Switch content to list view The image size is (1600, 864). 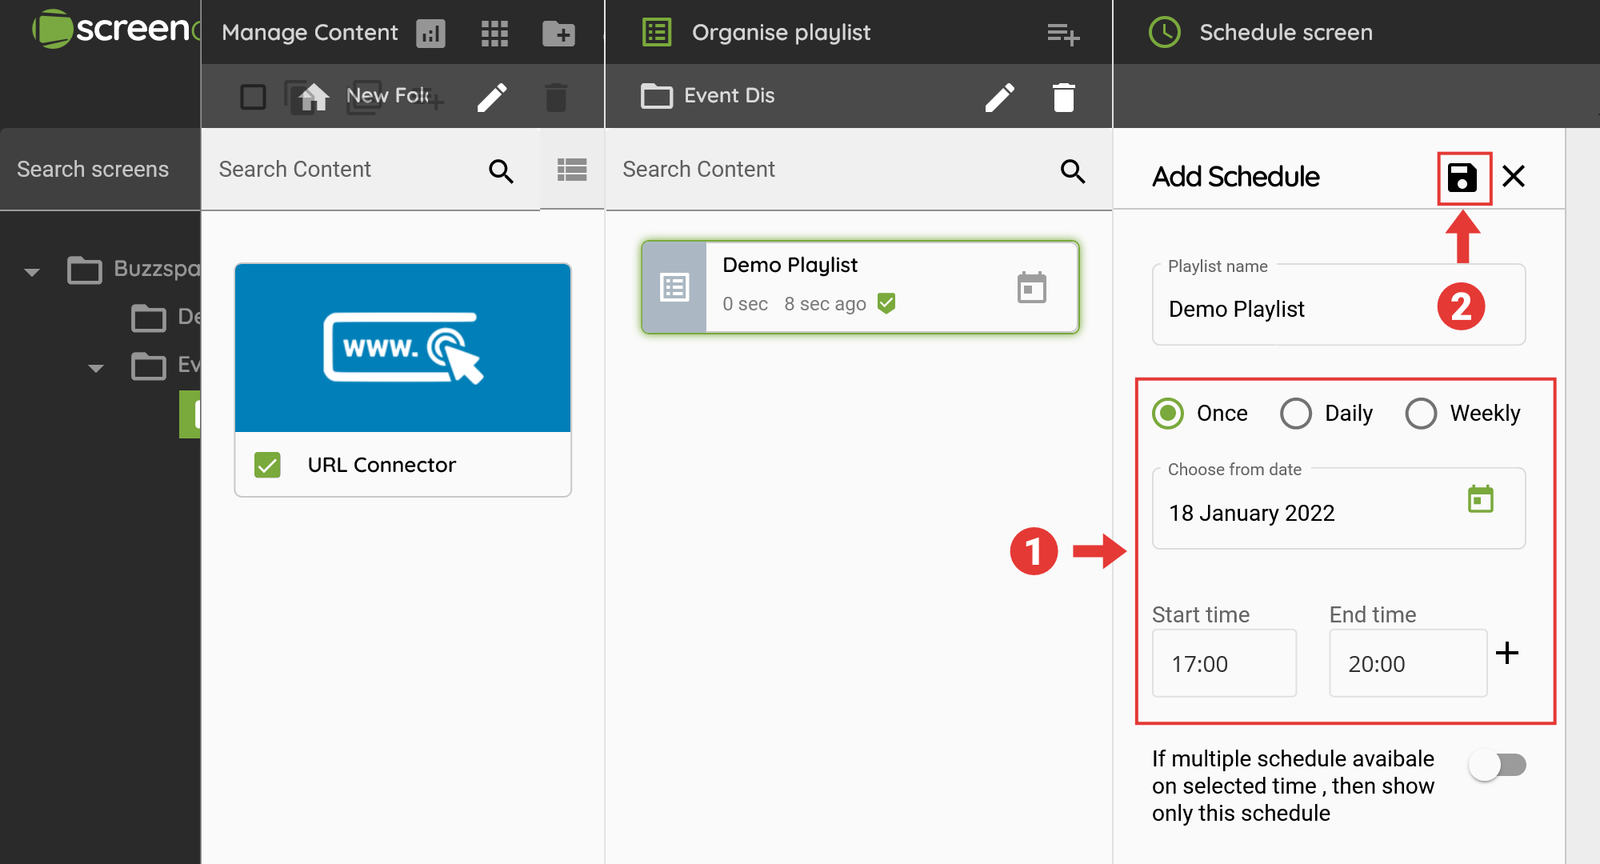point(572,170)
